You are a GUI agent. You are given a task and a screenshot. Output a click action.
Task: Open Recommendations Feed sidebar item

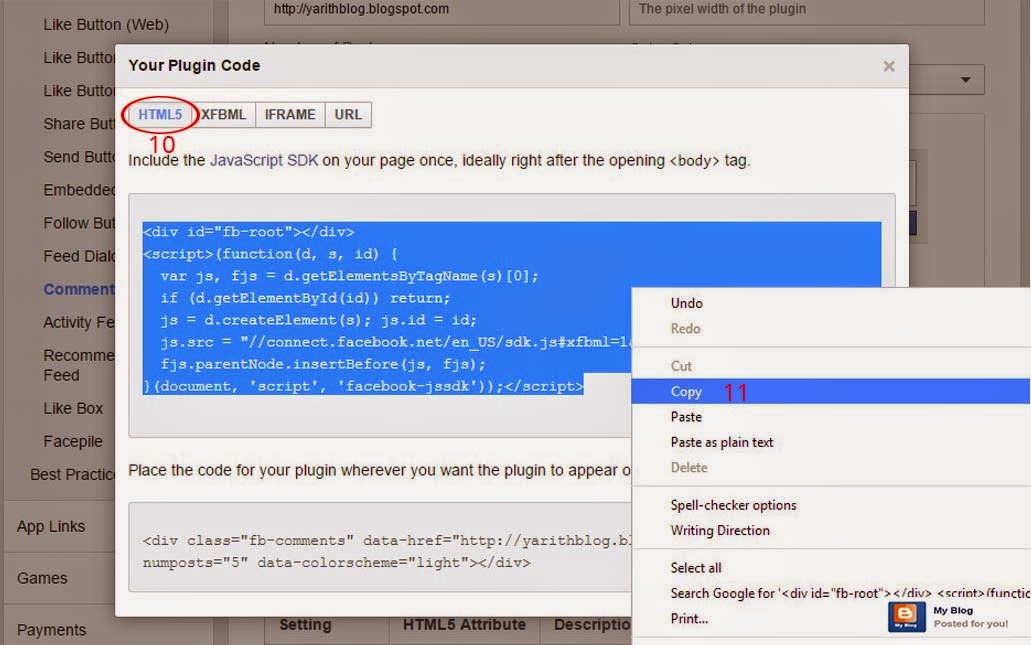click(x=79, y=365)
